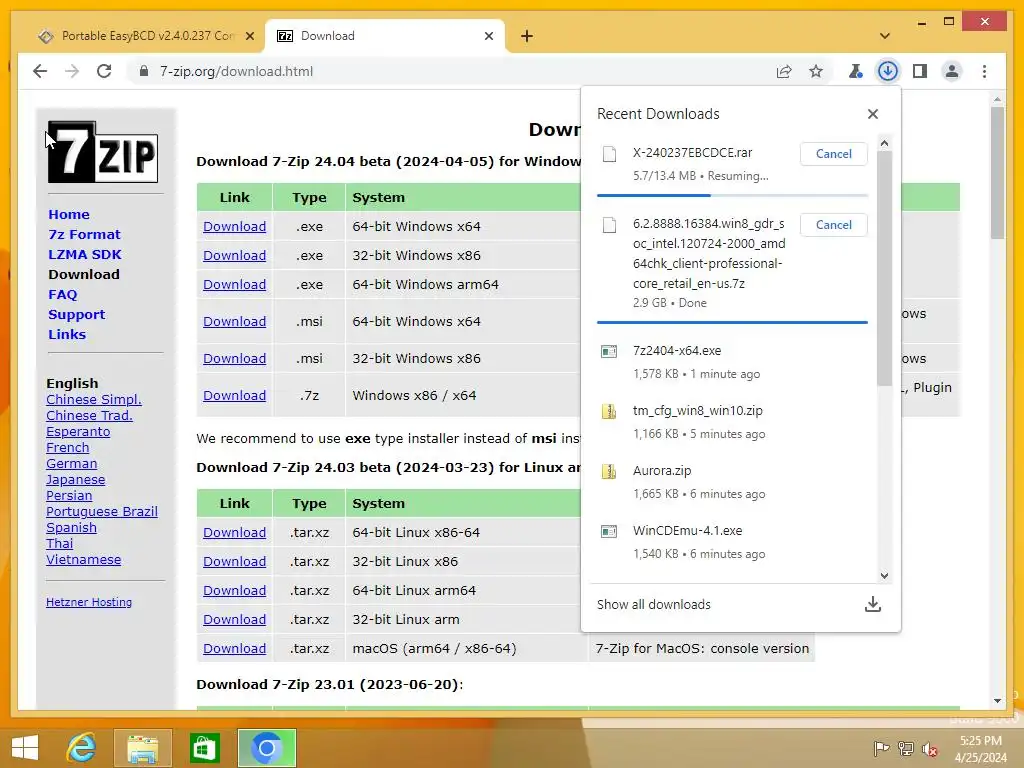Open the side panel icon

pos(920,71)
